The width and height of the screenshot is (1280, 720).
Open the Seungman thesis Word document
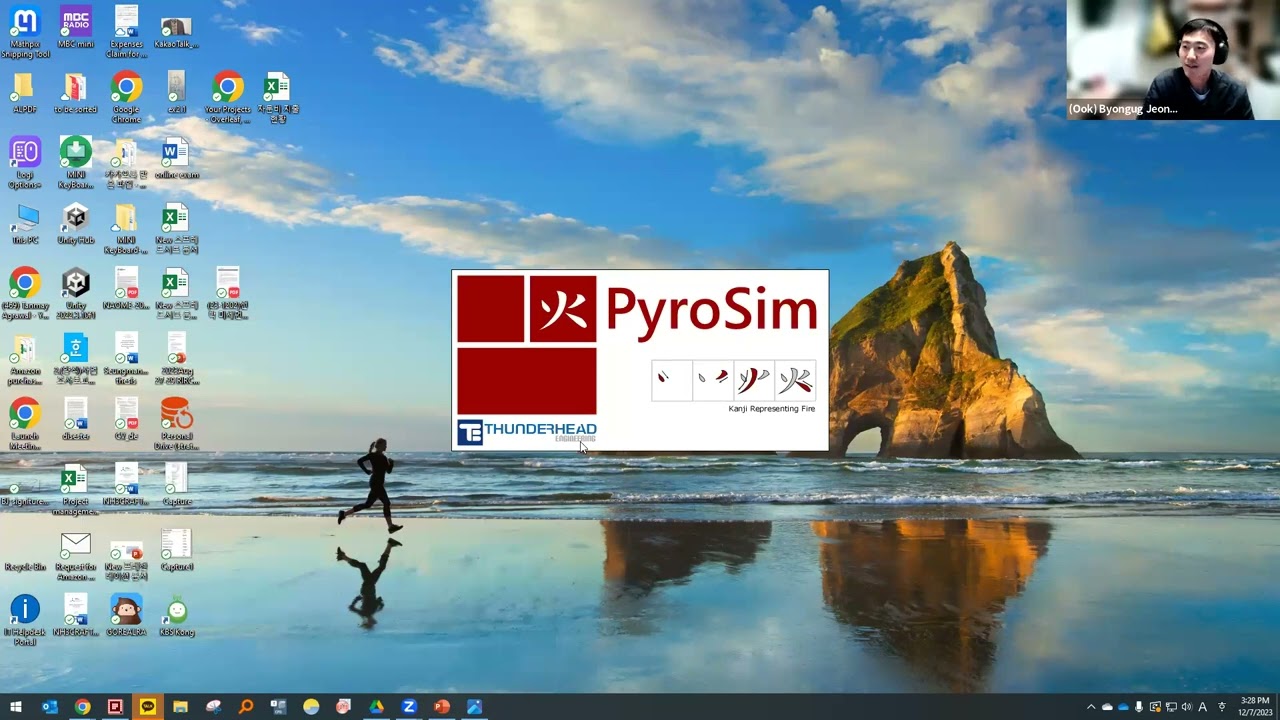(126, 358)
